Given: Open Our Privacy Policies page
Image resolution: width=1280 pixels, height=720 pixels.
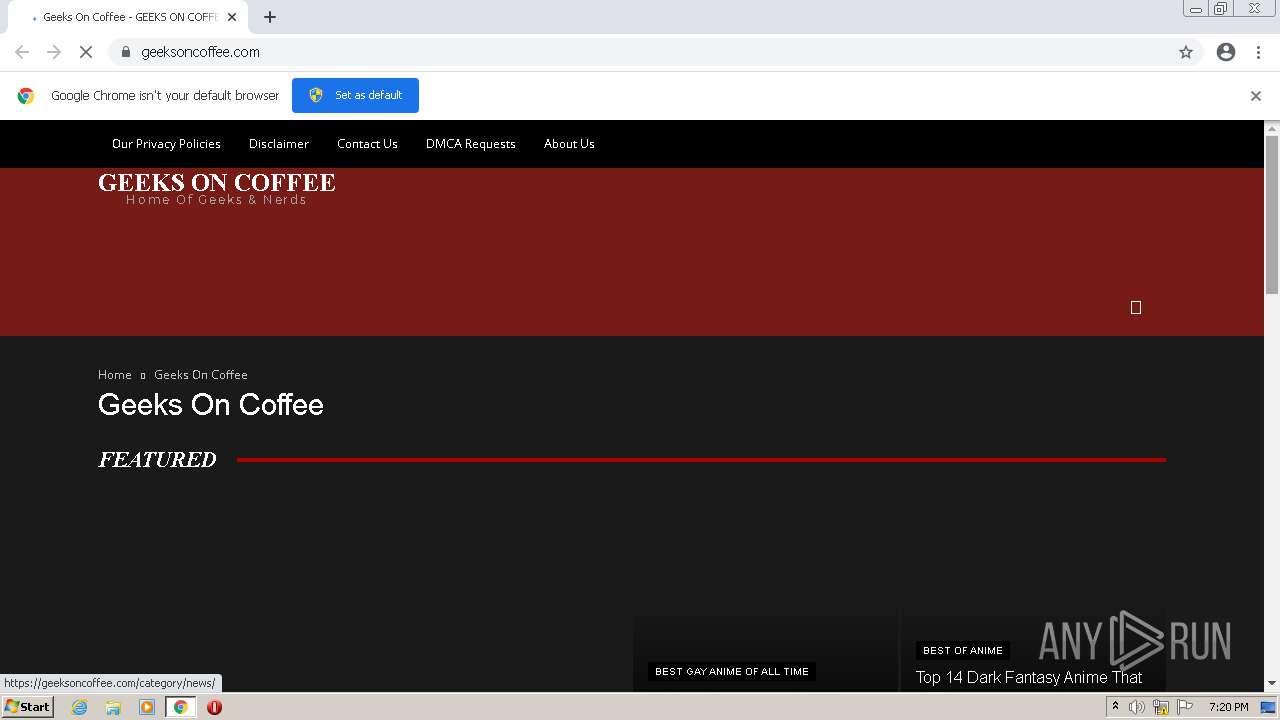Looking at the screenshot, I should 166,144.
